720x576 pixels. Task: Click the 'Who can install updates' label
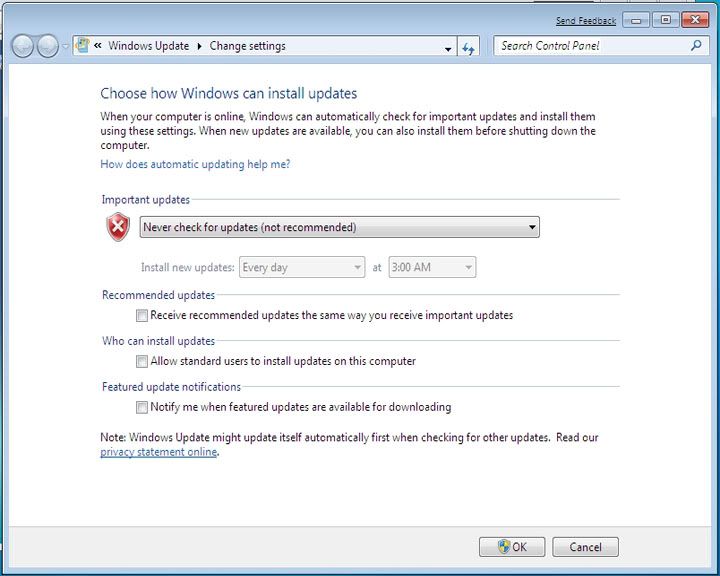158,341
